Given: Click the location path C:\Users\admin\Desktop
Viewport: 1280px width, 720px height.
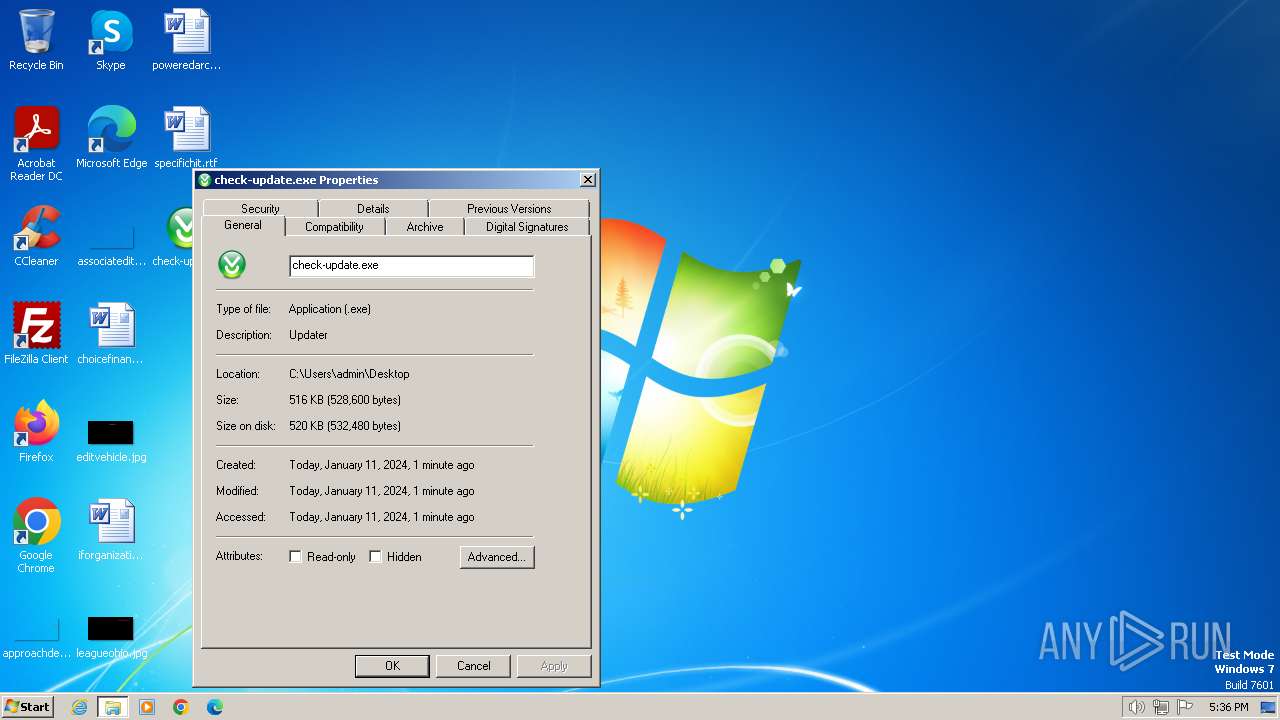Looking at the screenshot, I should (349, 374).
